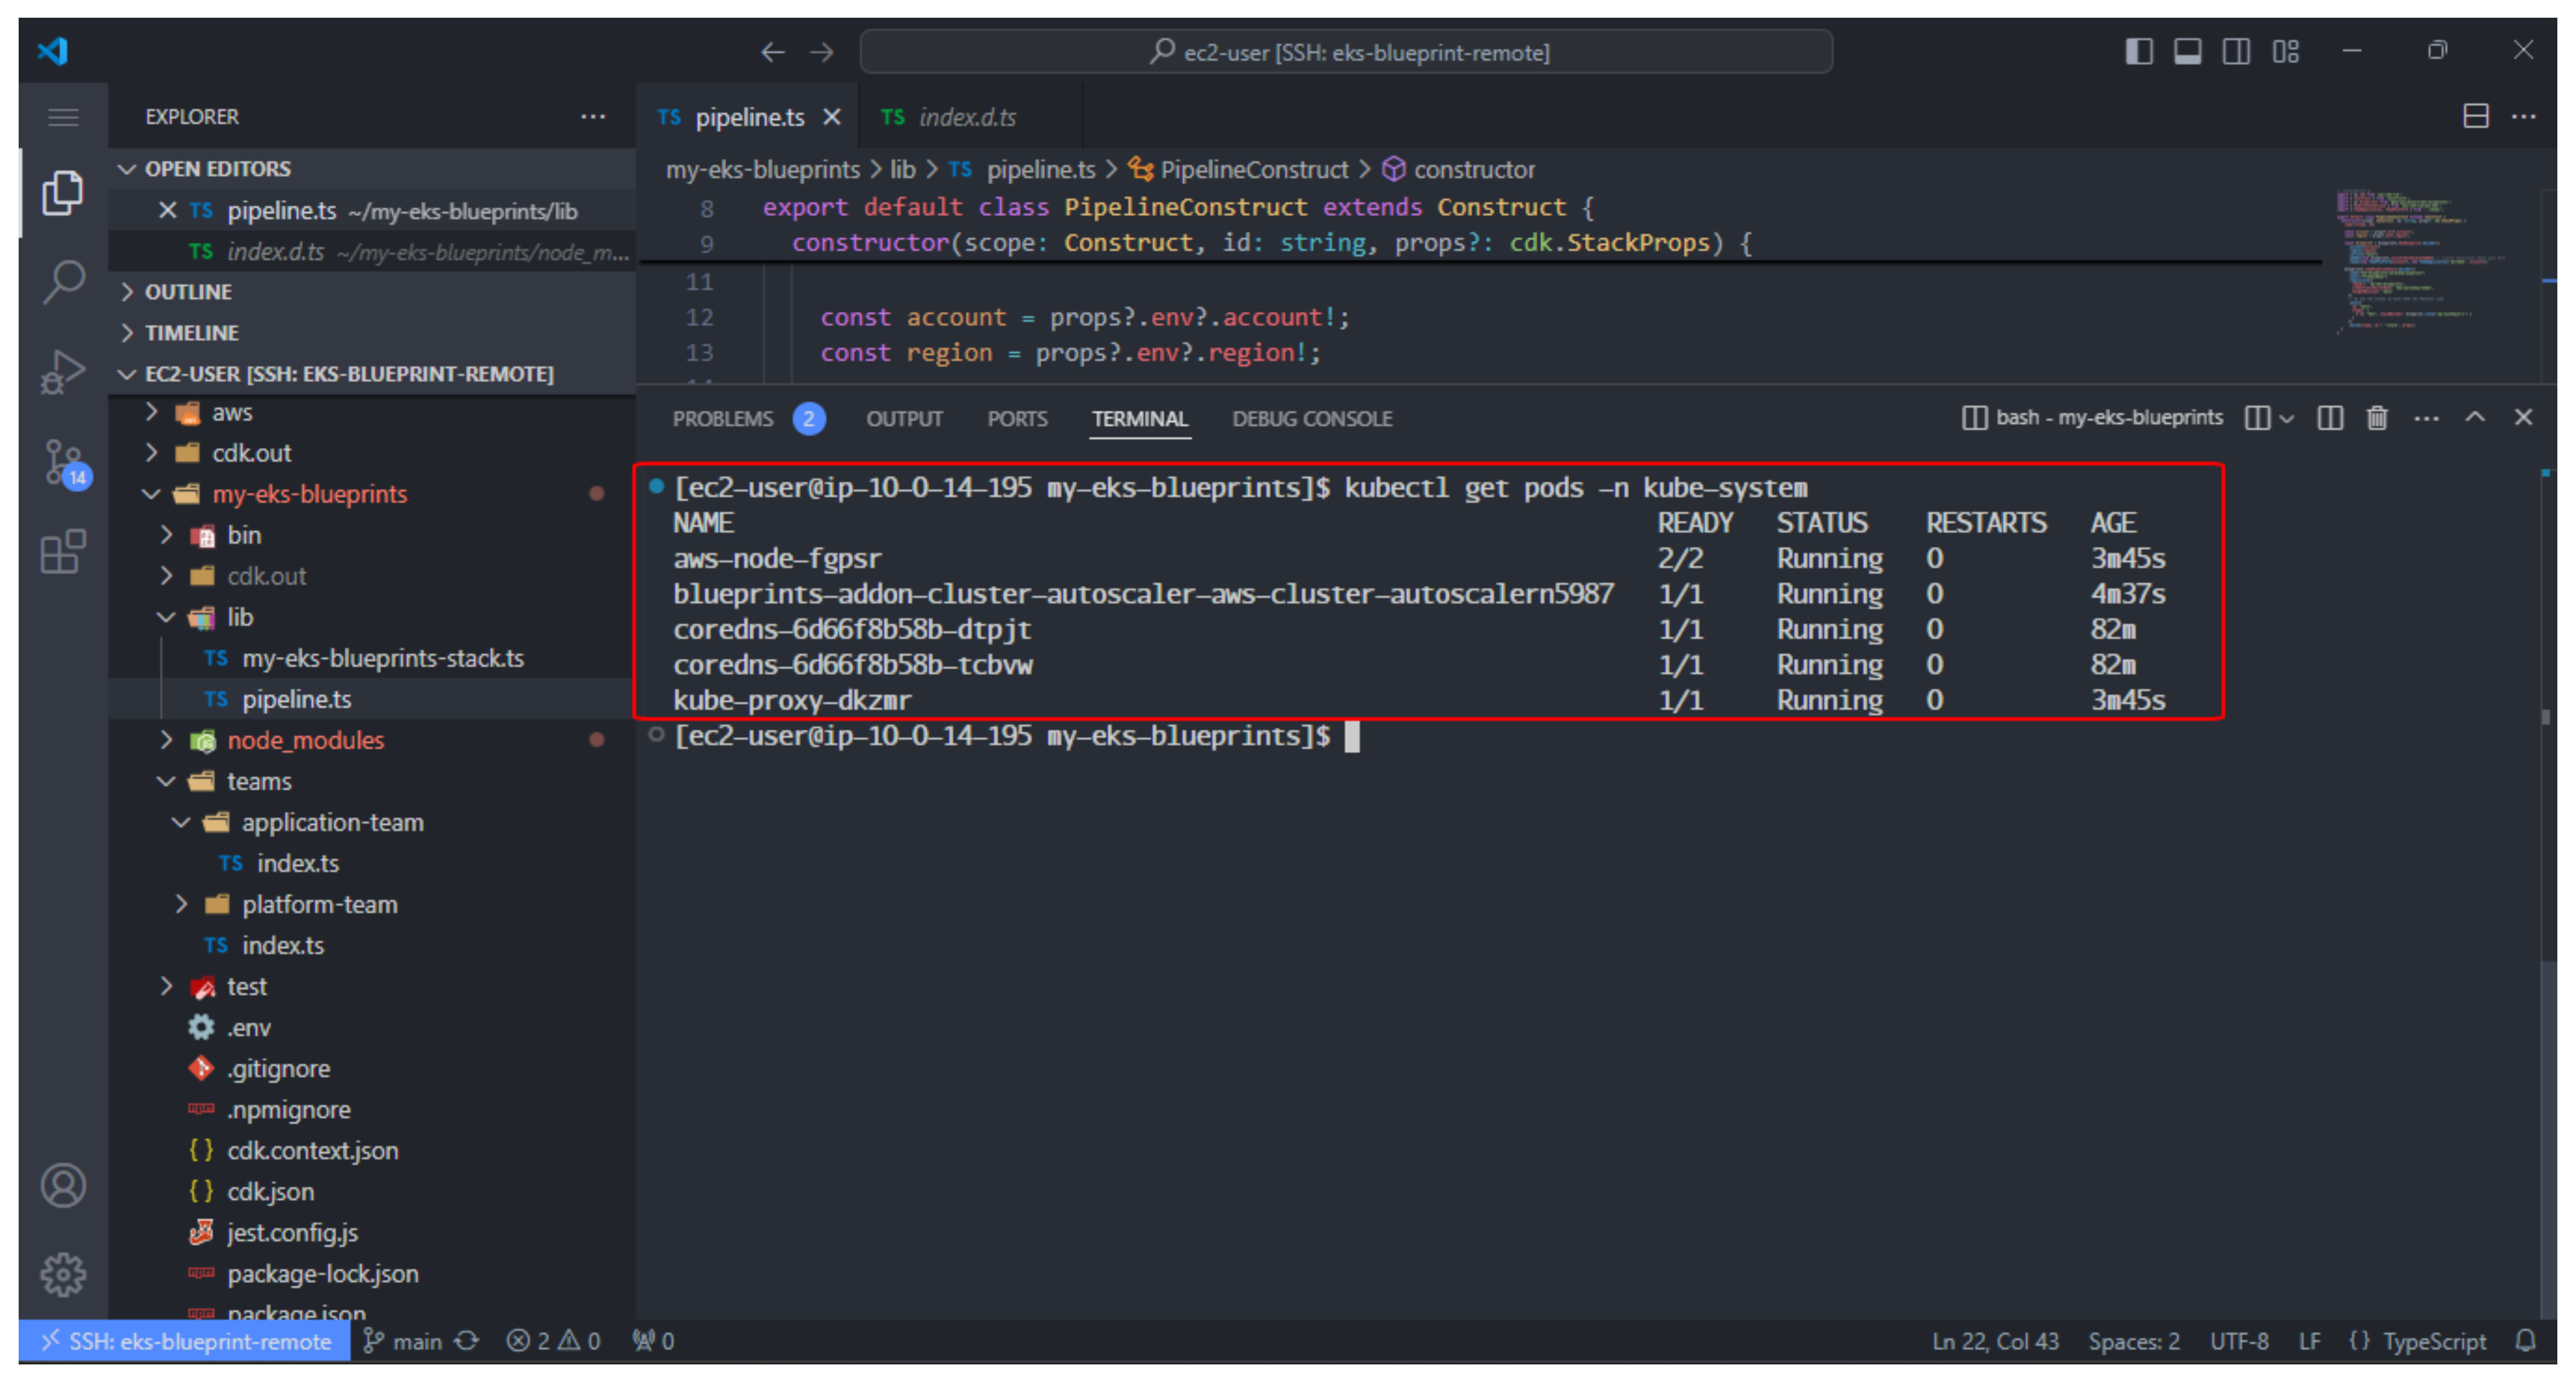The image size is (2576, 1384).
Task: Toggle the bottom panel layout button
Action: point(2187,51)
